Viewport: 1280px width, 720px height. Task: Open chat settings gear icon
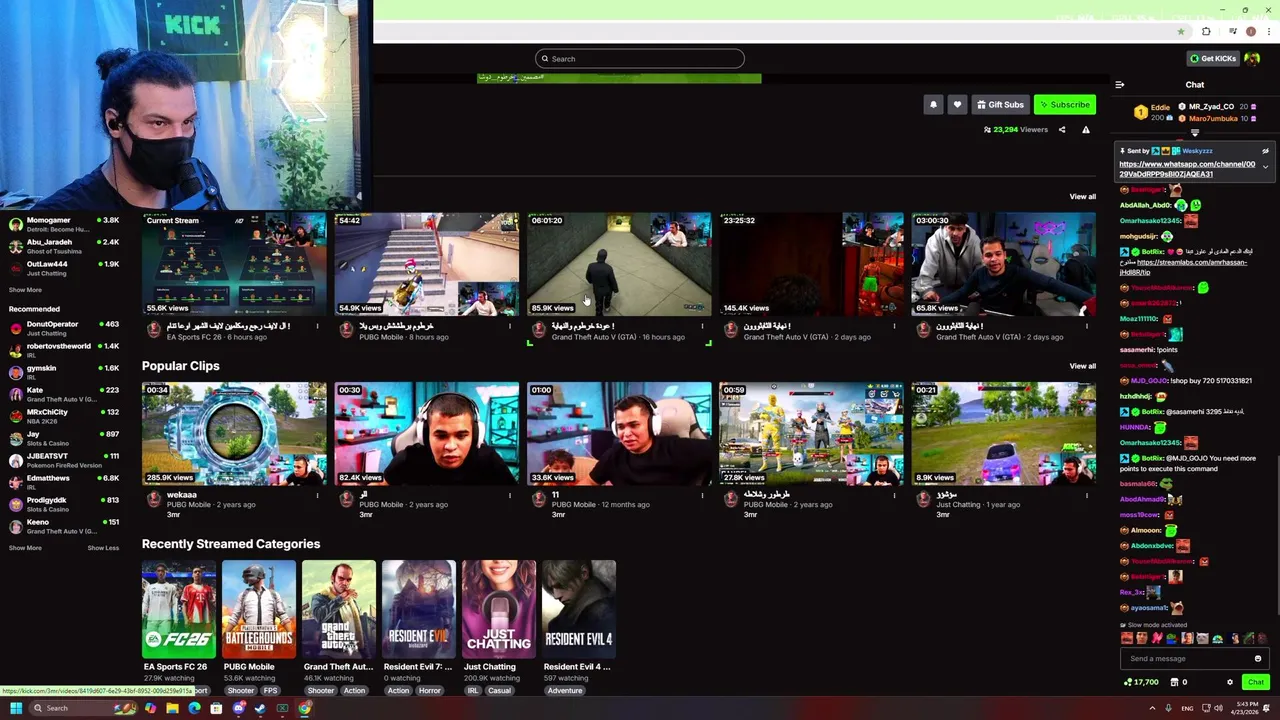coord(1230,682)
